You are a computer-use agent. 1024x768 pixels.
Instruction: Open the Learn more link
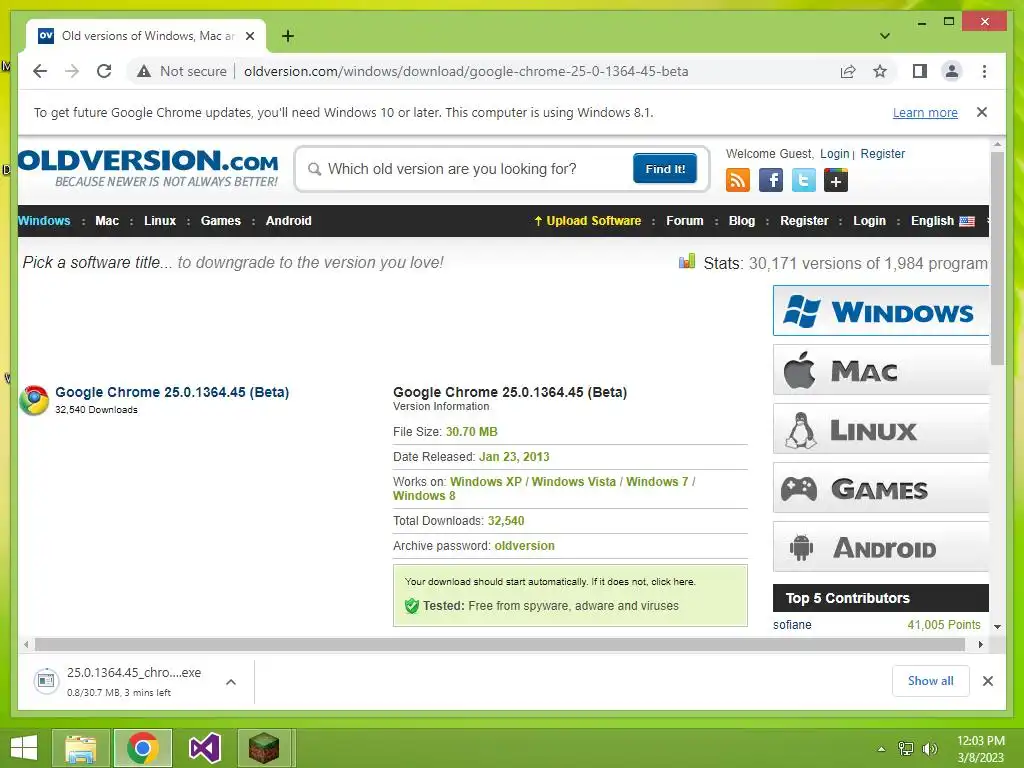[925, 112]
